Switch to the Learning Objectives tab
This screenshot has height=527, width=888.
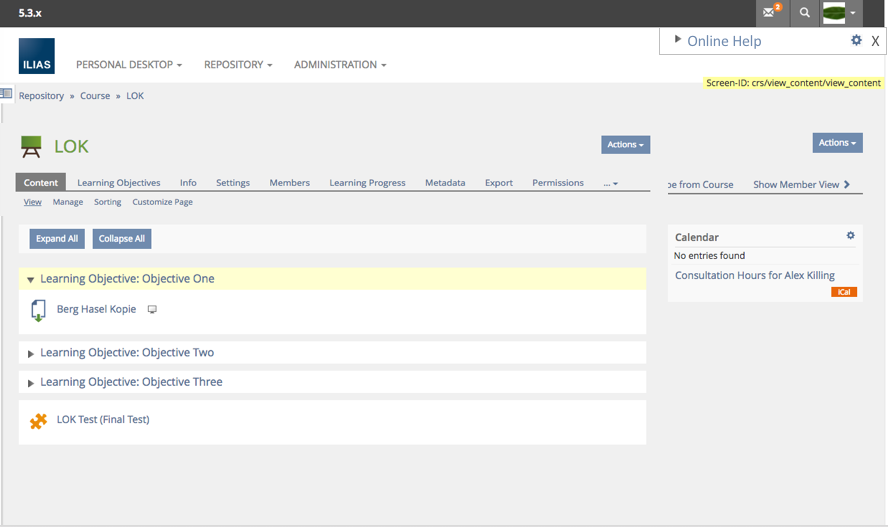(x=118, y=183)
